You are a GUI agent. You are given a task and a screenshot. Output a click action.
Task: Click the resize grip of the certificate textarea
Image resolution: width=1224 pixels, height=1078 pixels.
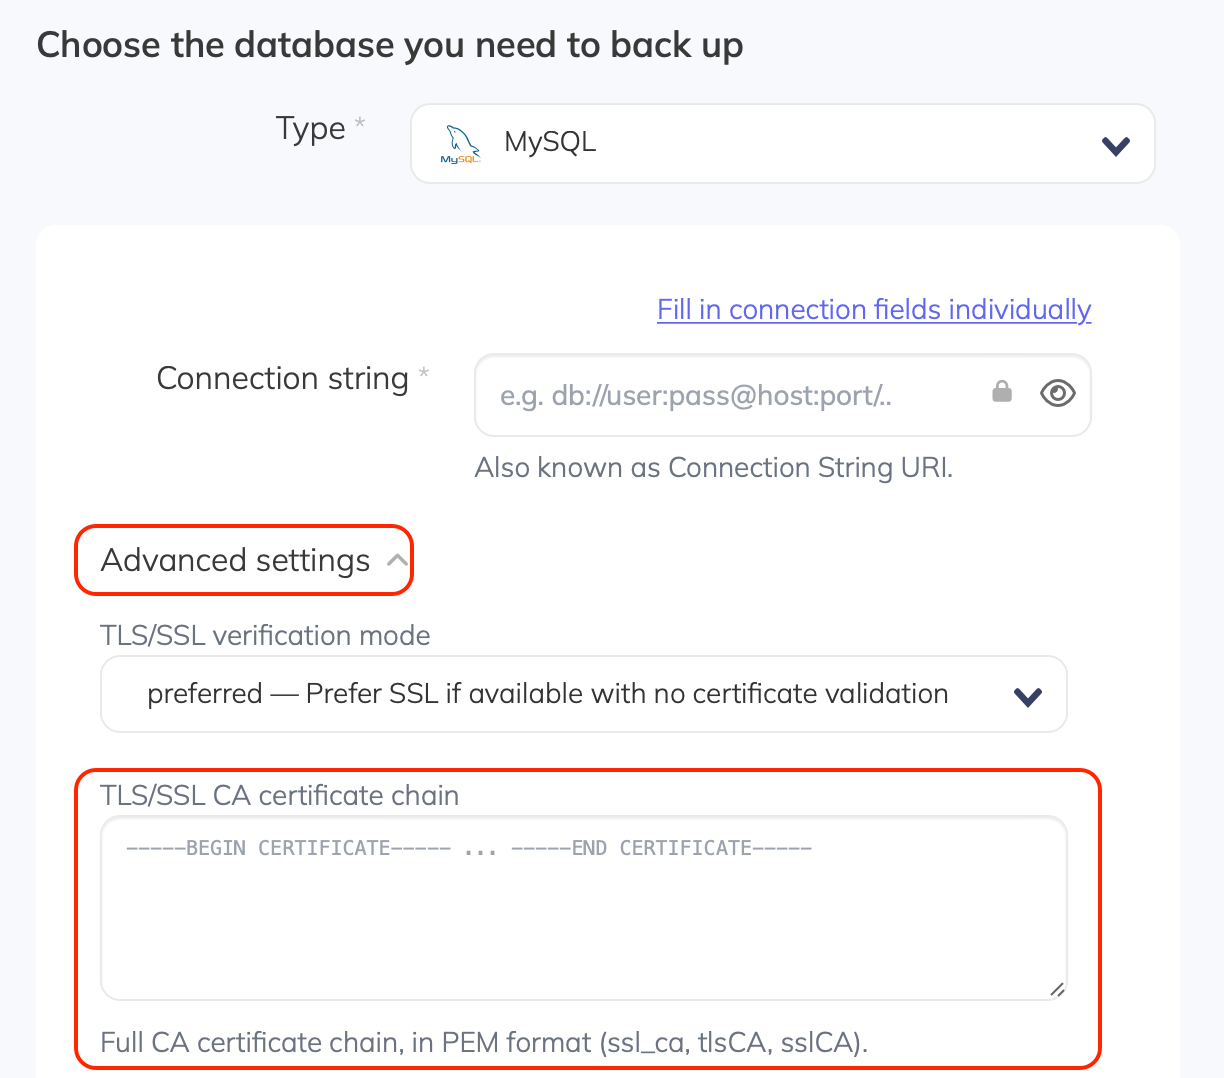(1056, 990)
